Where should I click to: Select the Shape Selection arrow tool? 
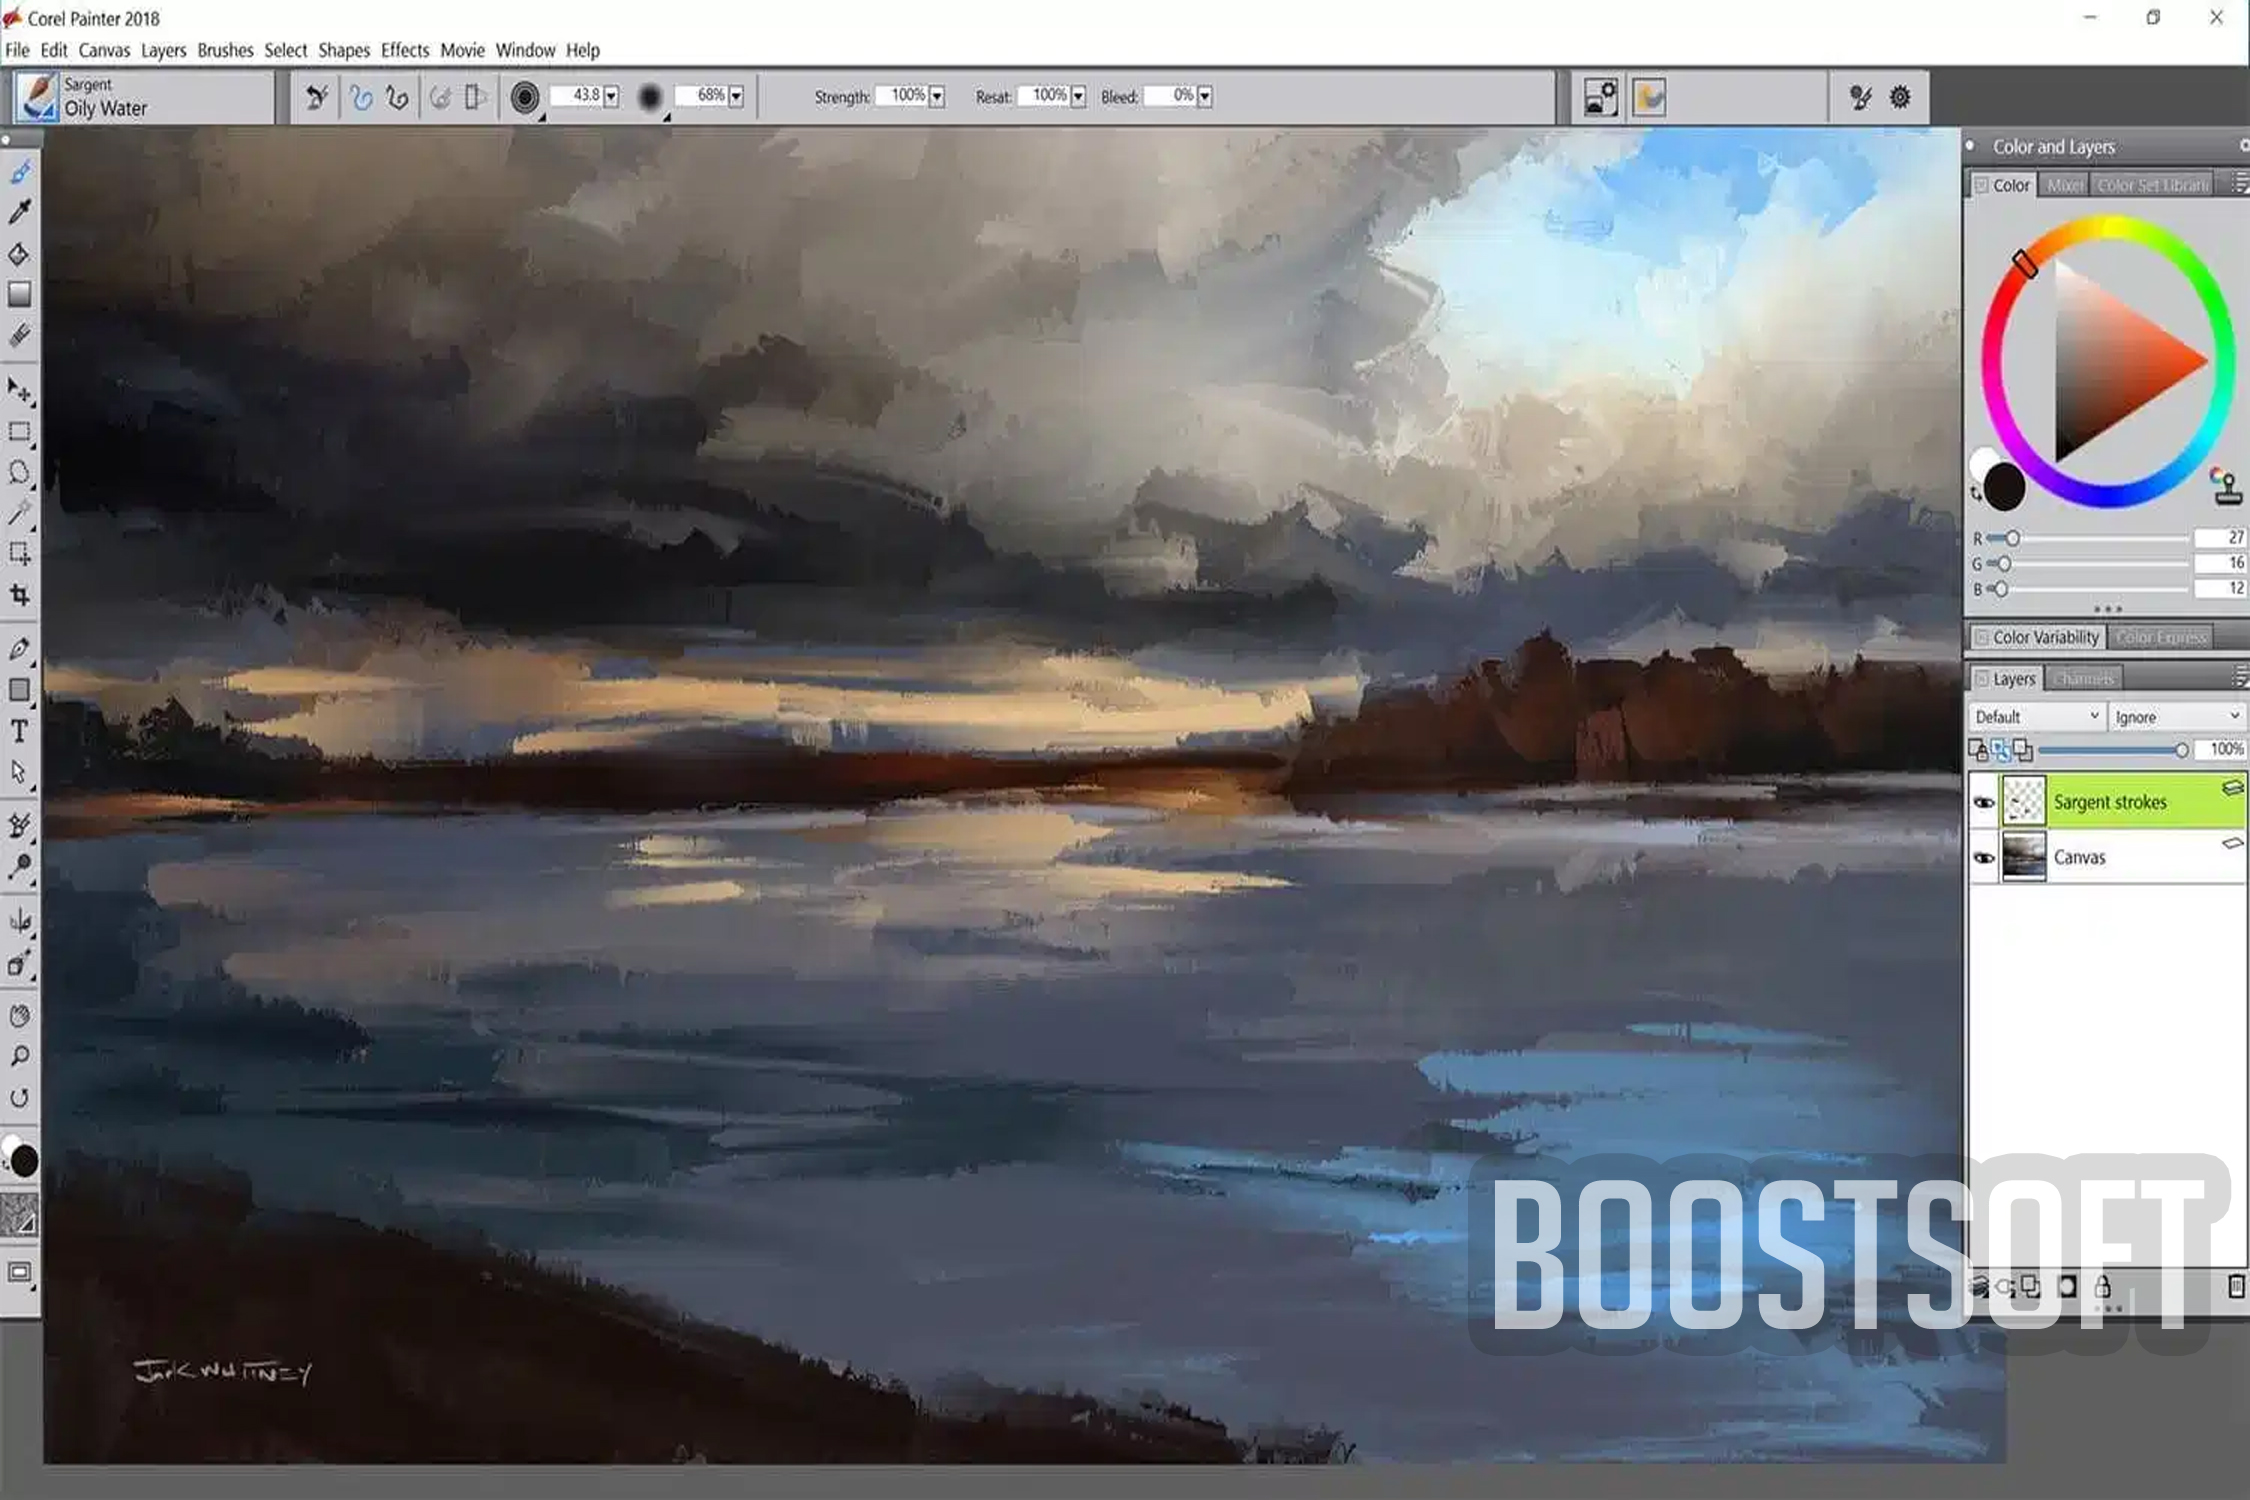tap(20, 772)
